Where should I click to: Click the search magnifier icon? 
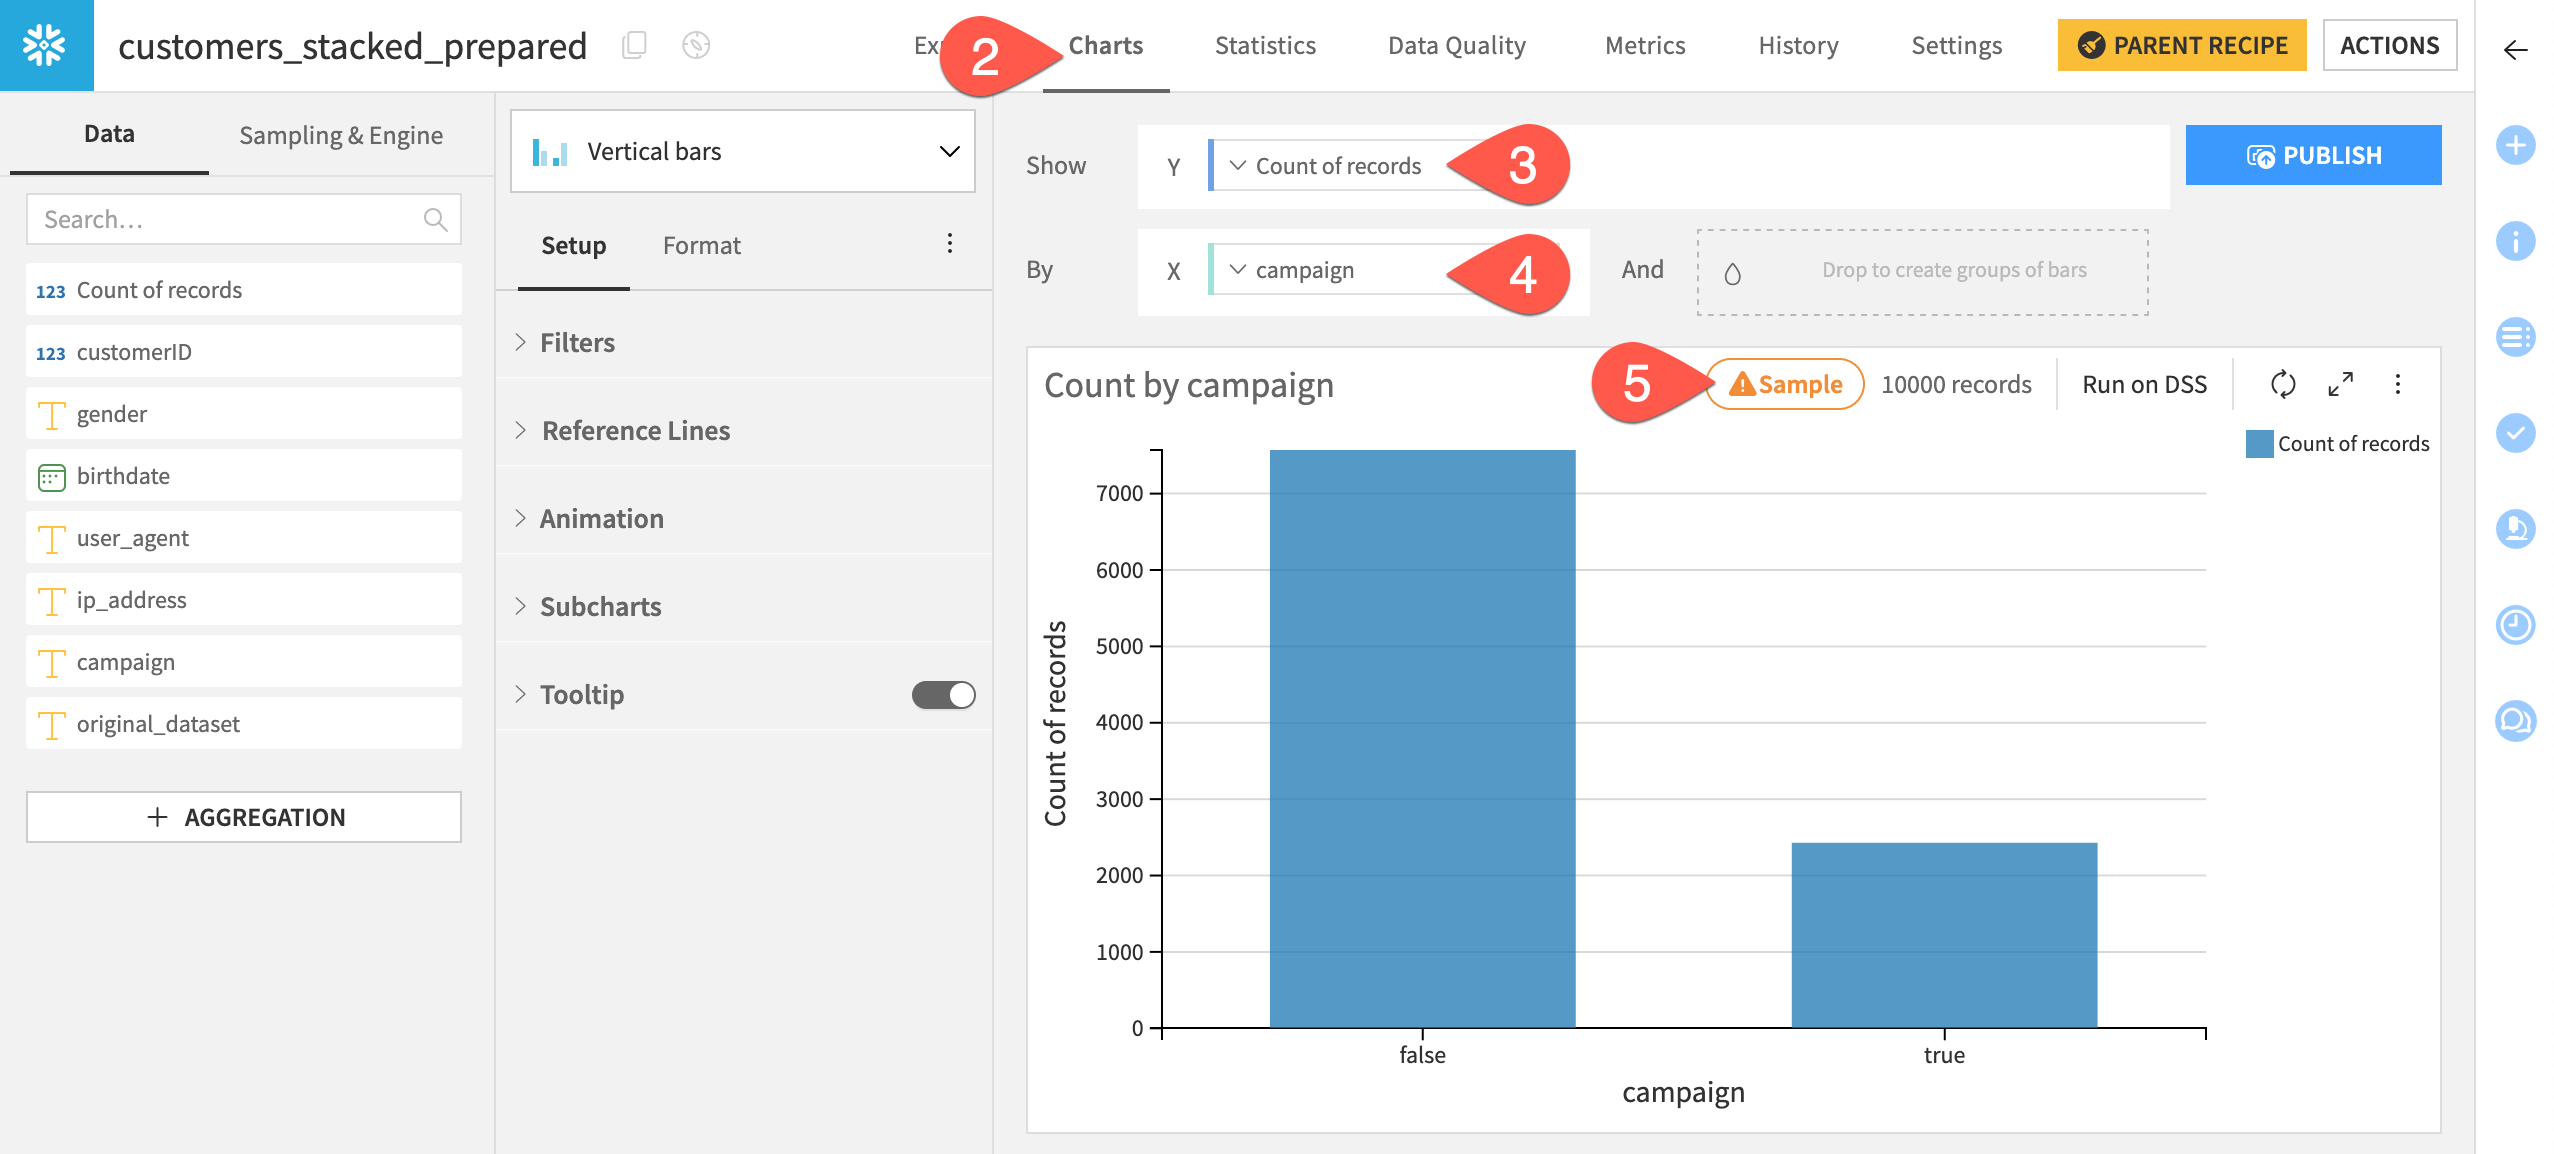click(x=435, y=219)
